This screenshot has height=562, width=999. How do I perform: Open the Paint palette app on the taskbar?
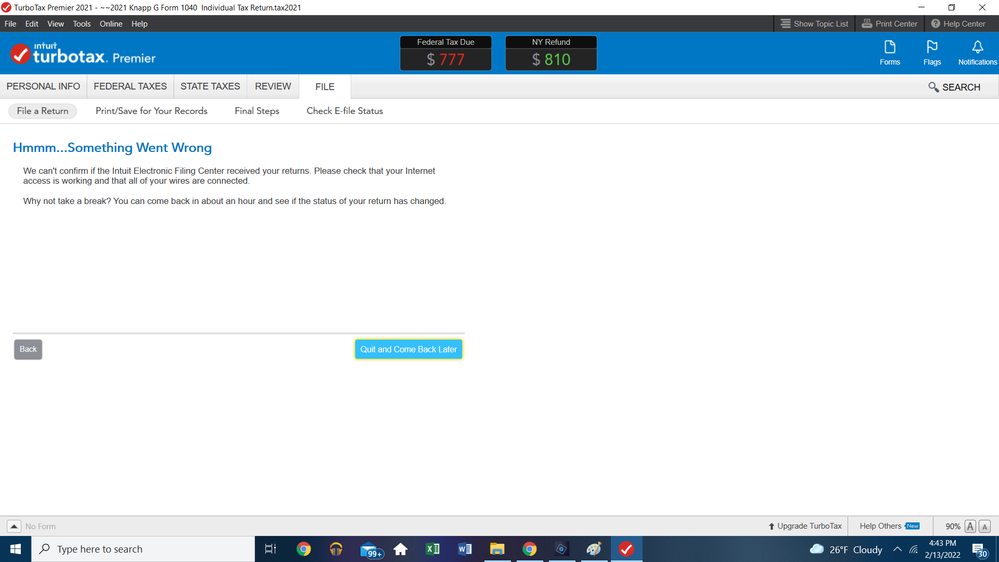pyautogui.click(x=594, y=549)
